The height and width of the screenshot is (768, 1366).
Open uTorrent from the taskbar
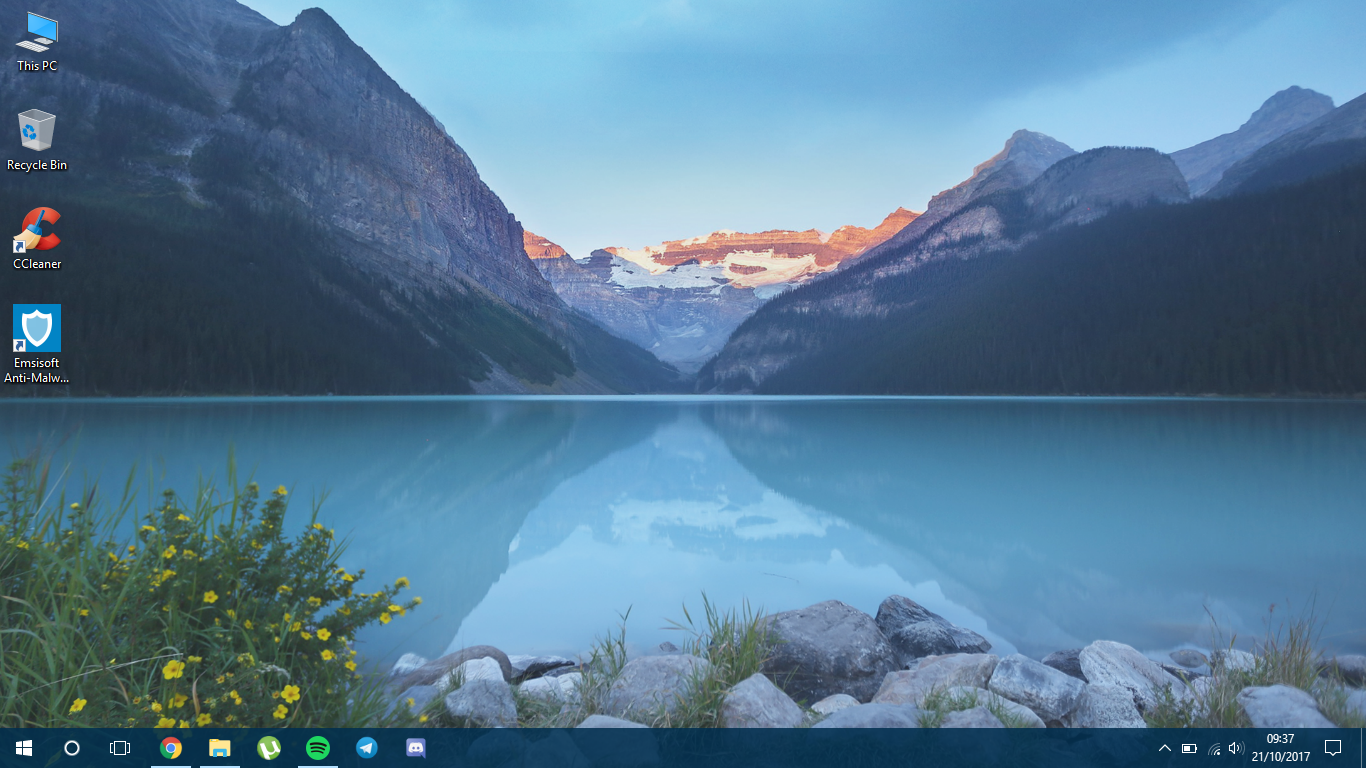click(x=269, y=748)
